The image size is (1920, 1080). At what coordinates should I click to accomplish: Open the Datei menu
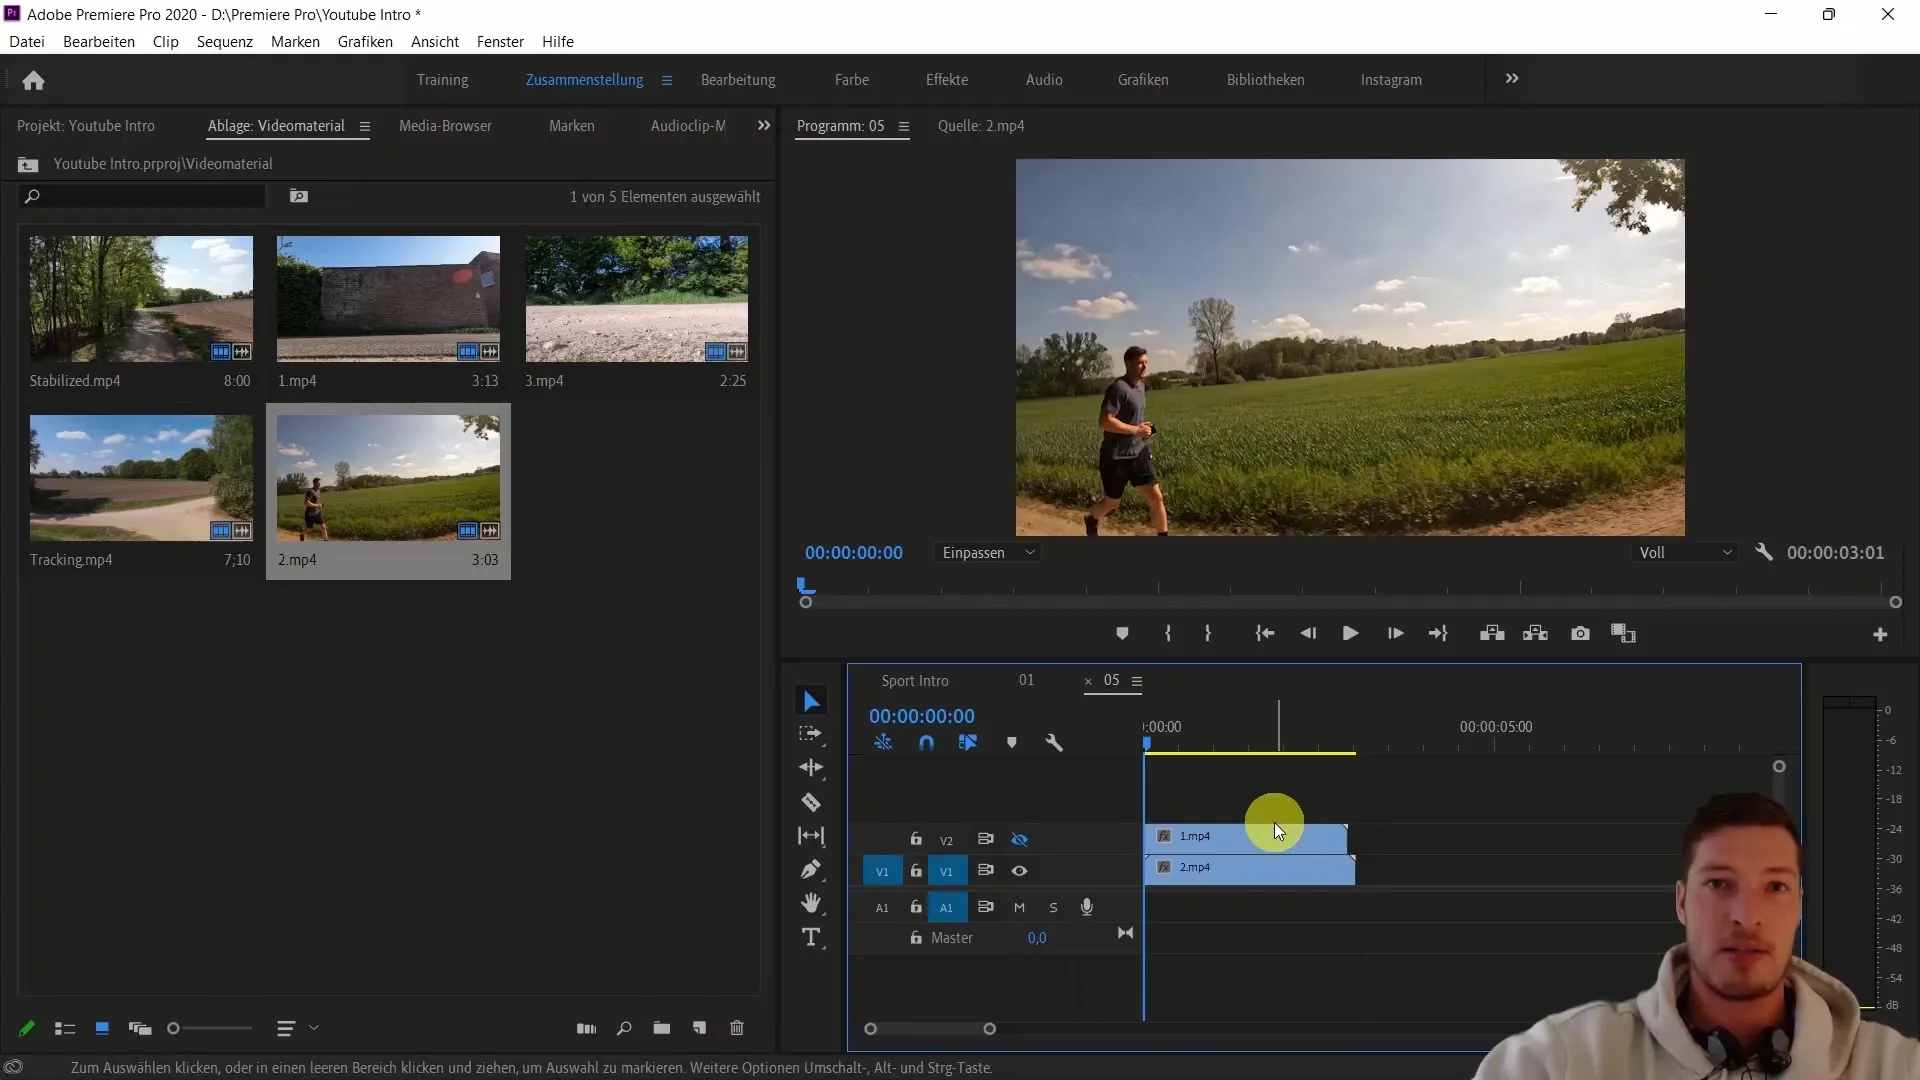click(x=27, y=41)
